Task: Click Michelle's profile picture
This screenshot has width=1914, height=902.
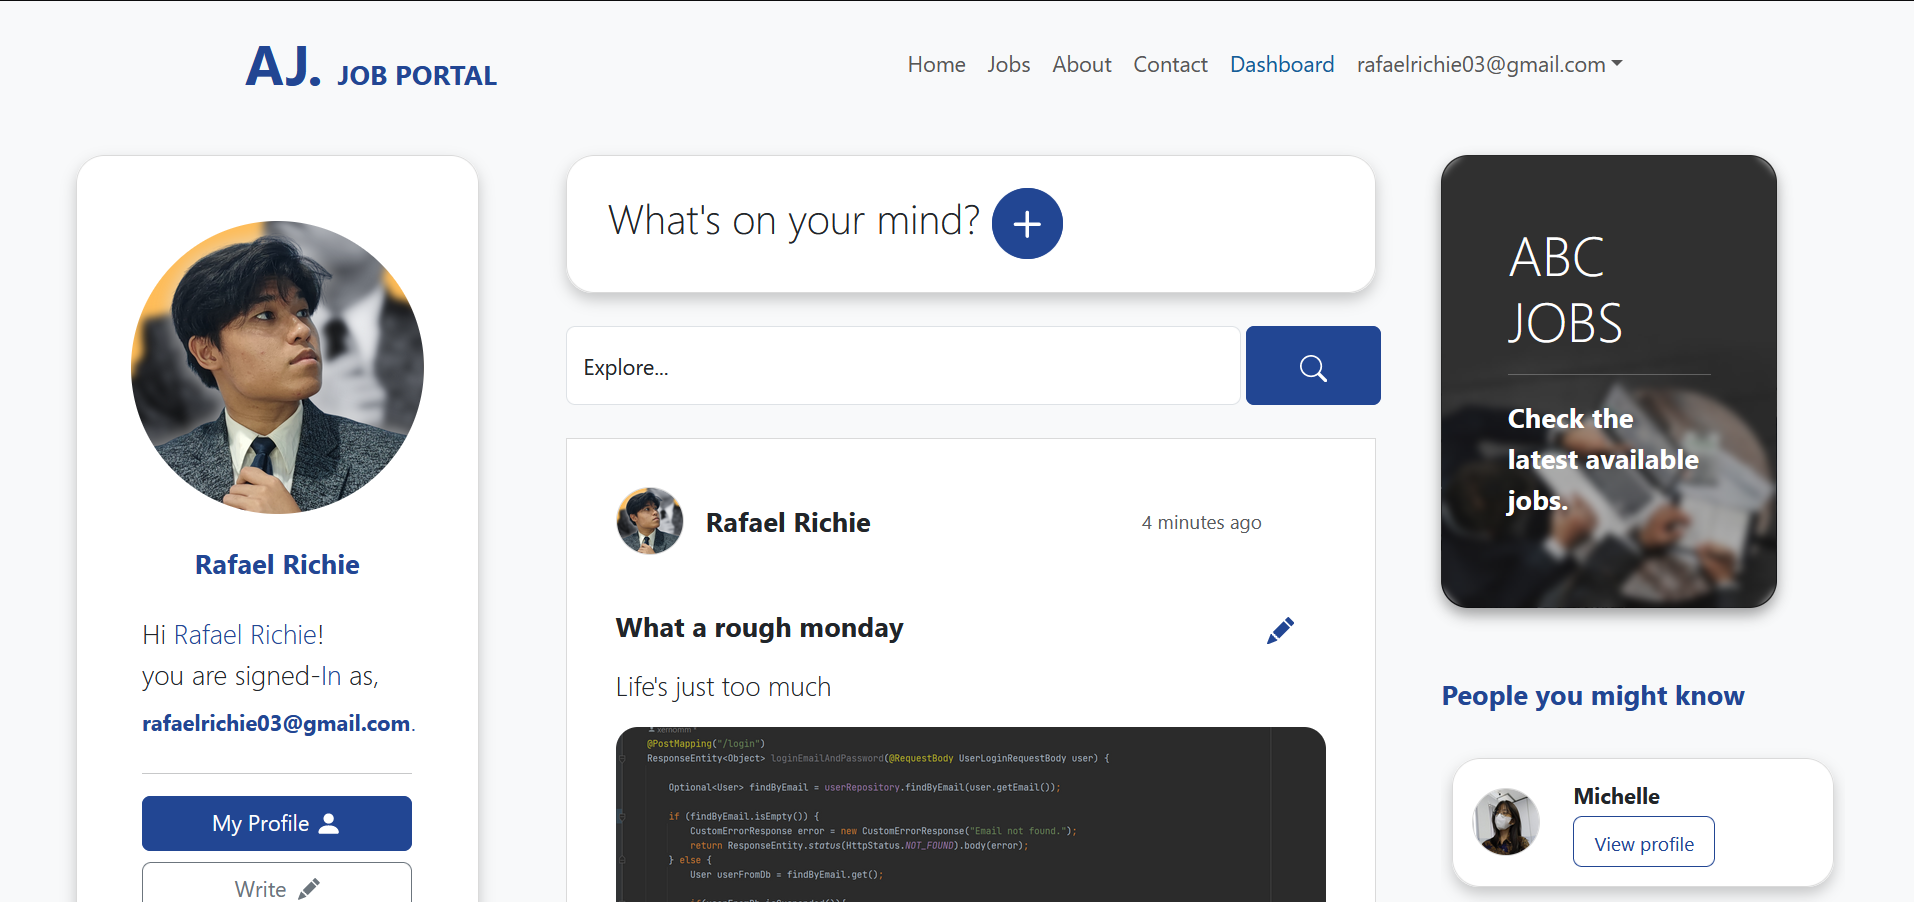Action: coord(1506,822)
